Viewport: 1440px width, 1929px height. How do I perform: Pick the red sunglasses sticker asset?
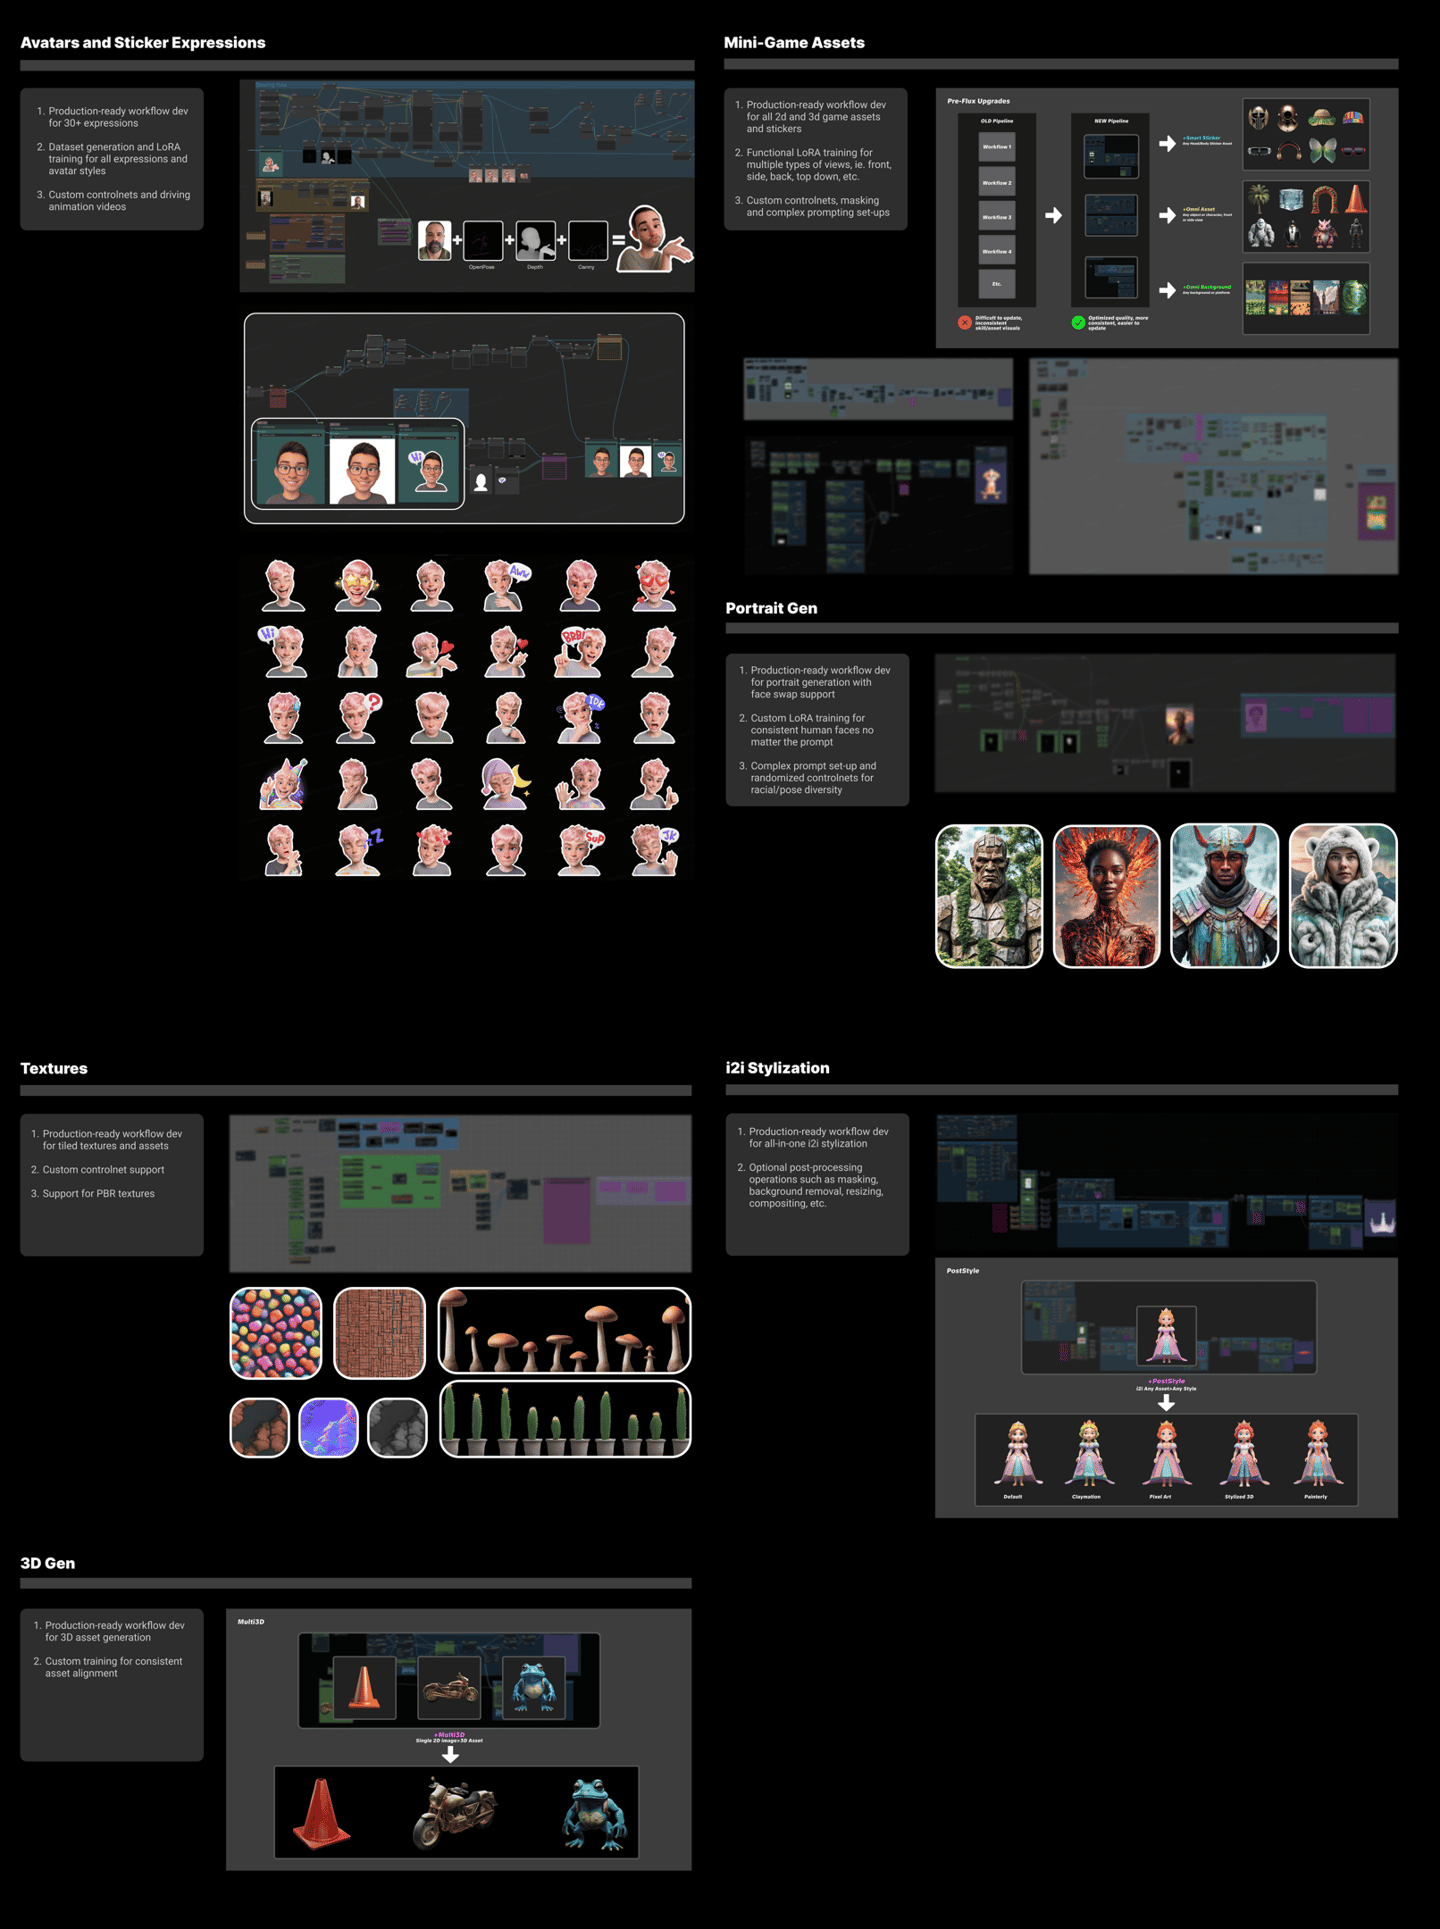[1353, 151]
